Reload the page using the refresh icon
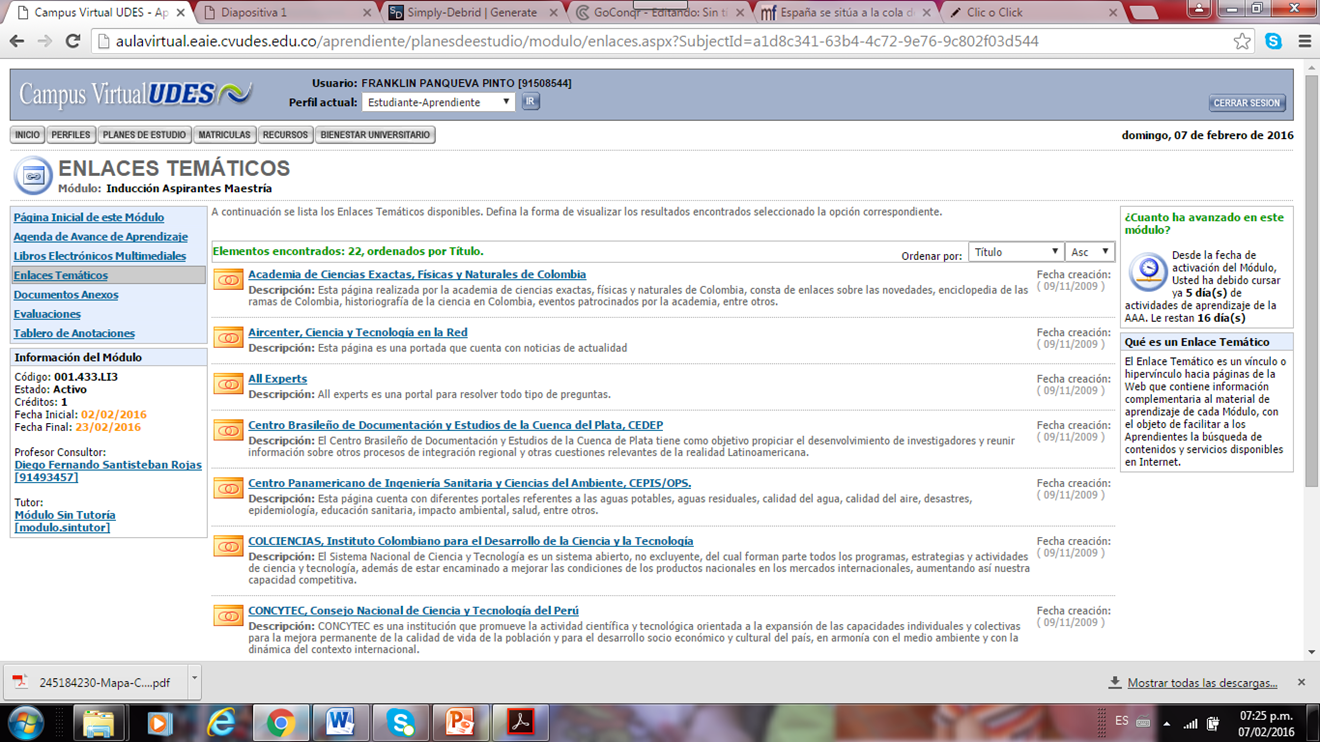 (72, 41)
